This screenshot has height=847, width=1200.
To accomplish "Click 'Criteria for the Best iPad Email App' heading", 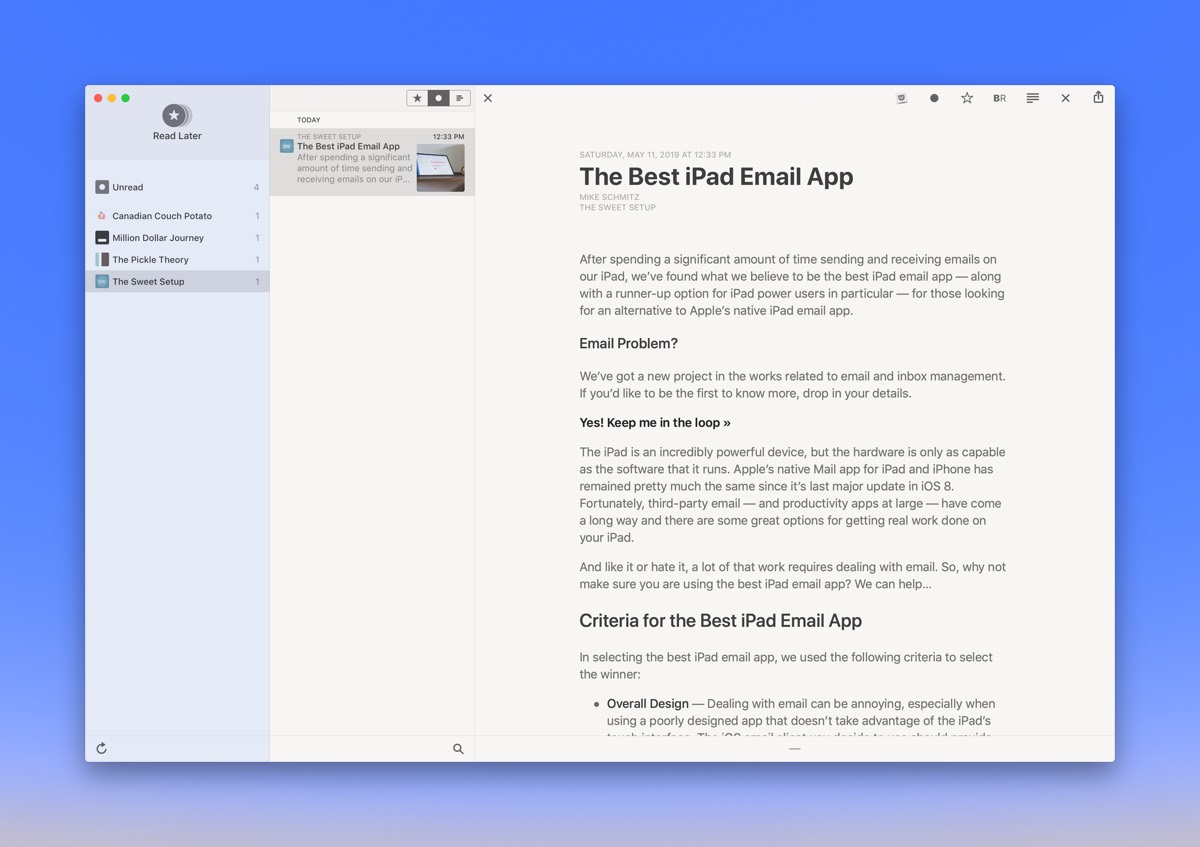I will tap(720, 621).
